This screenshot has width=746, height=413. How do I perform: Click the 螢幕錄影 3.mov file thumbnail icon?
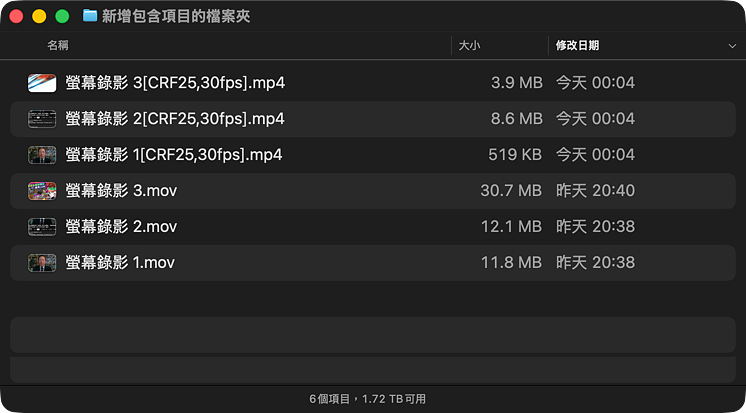coord(42,191)
